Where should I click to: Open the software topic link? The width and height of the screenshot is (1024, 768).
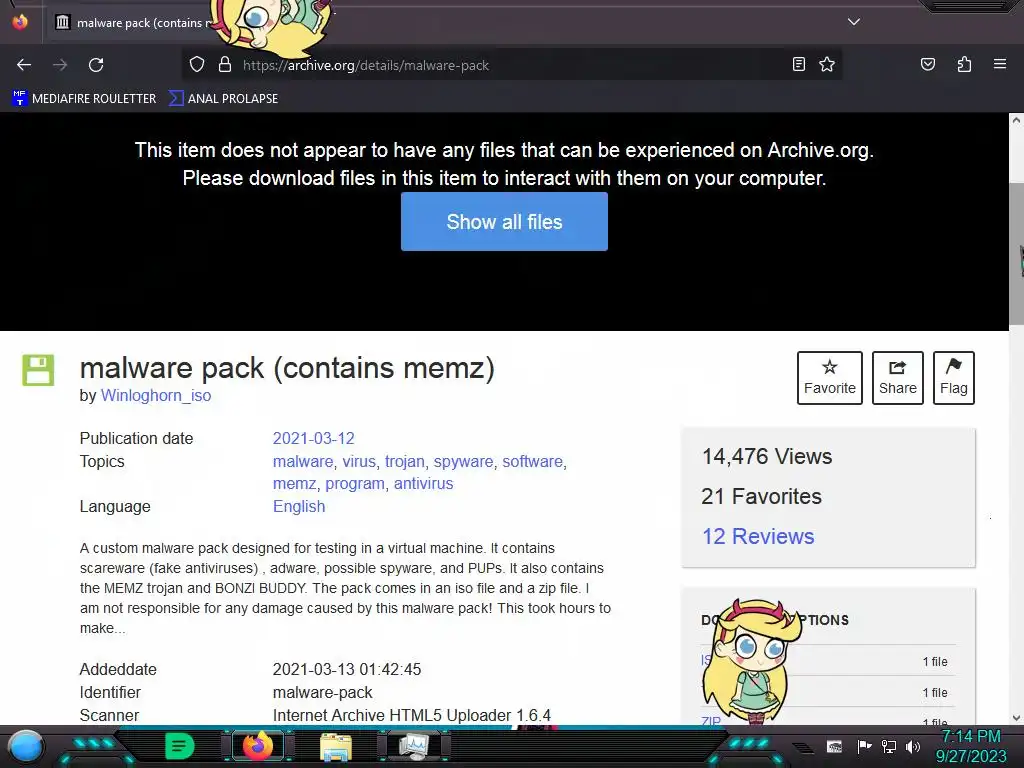click(532, 461)
